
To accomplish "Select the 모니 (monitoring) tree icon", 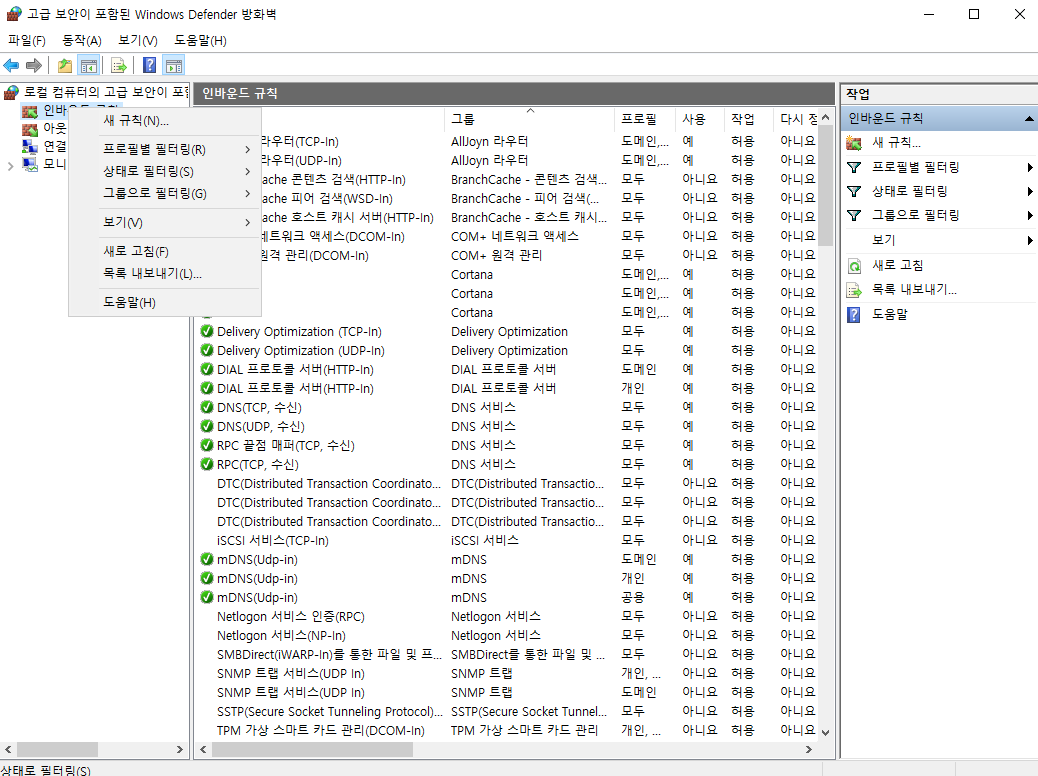I will tap(30, 164).
